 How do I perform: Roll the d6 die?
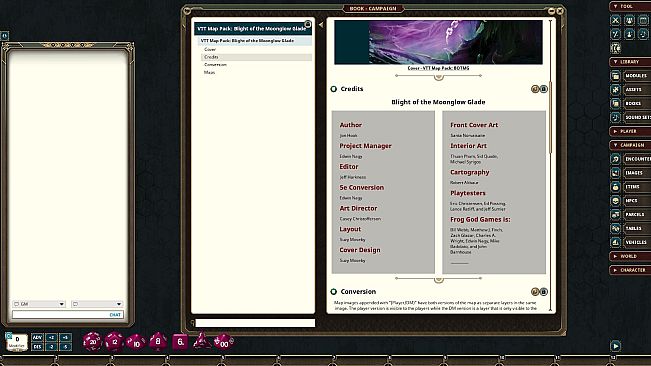tap(180, 342)
